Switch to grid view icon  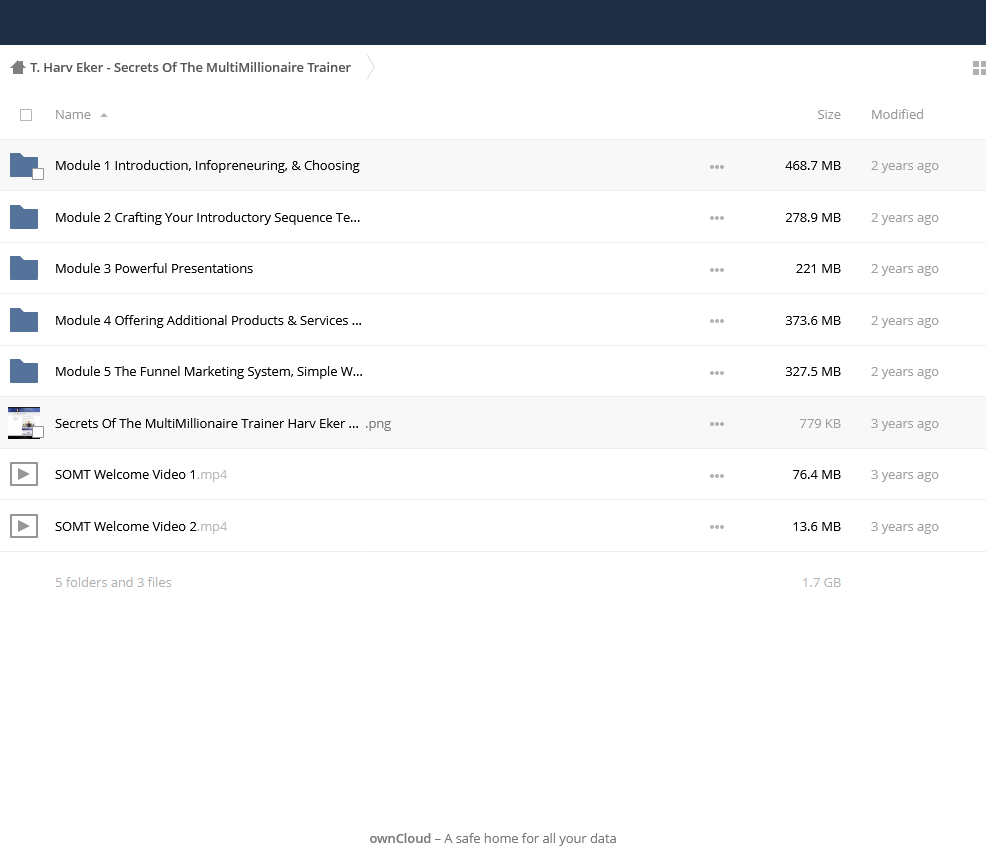(979, 68)
